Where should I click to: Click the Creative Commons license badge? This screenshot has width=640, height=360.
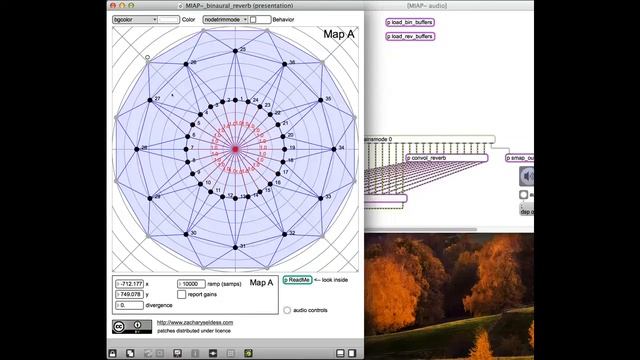(x=132, y=327)
